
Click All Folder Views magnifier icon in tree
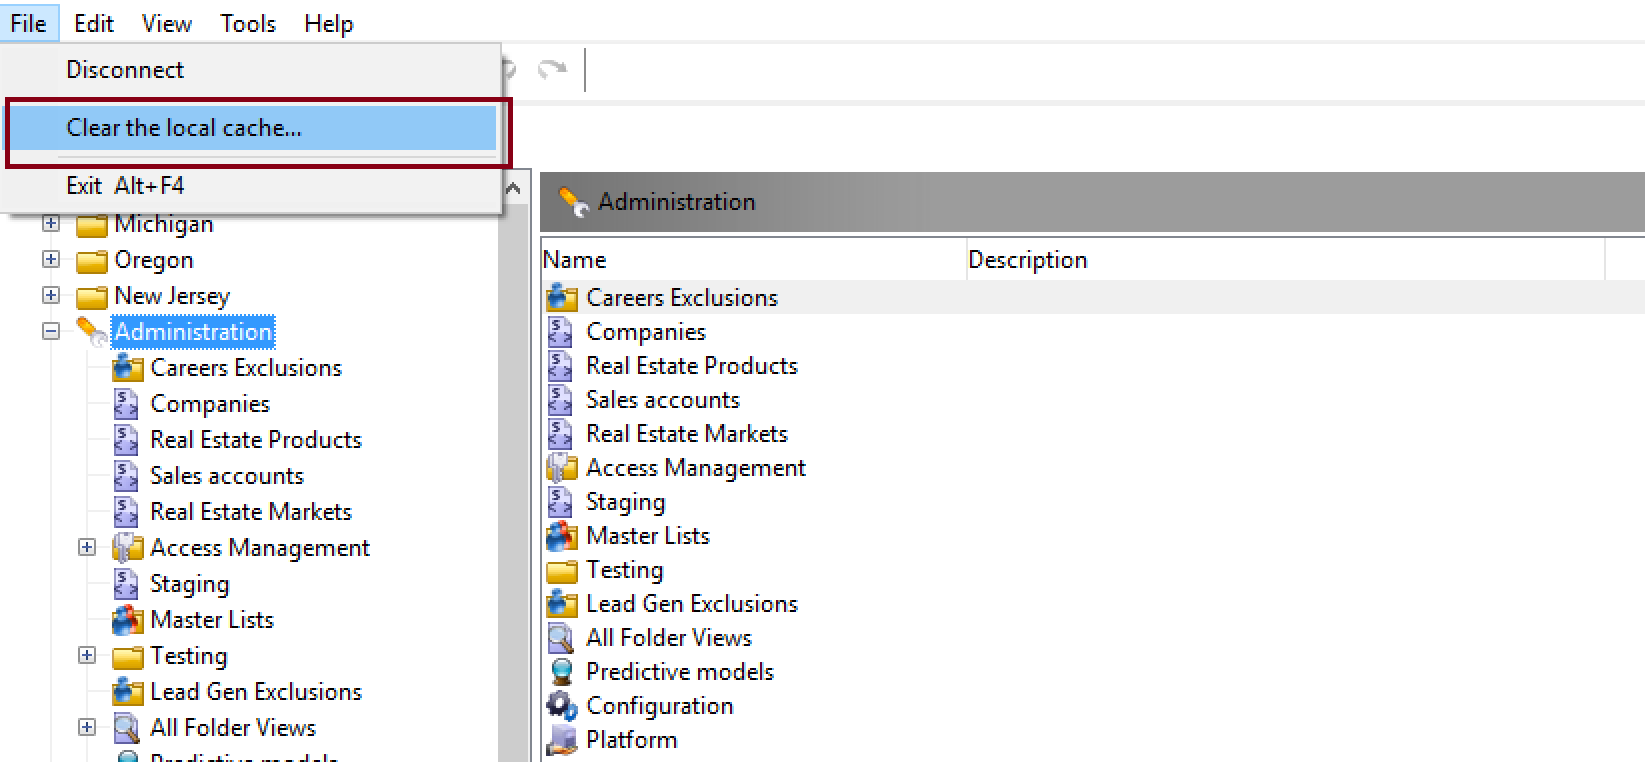(127, 728)
